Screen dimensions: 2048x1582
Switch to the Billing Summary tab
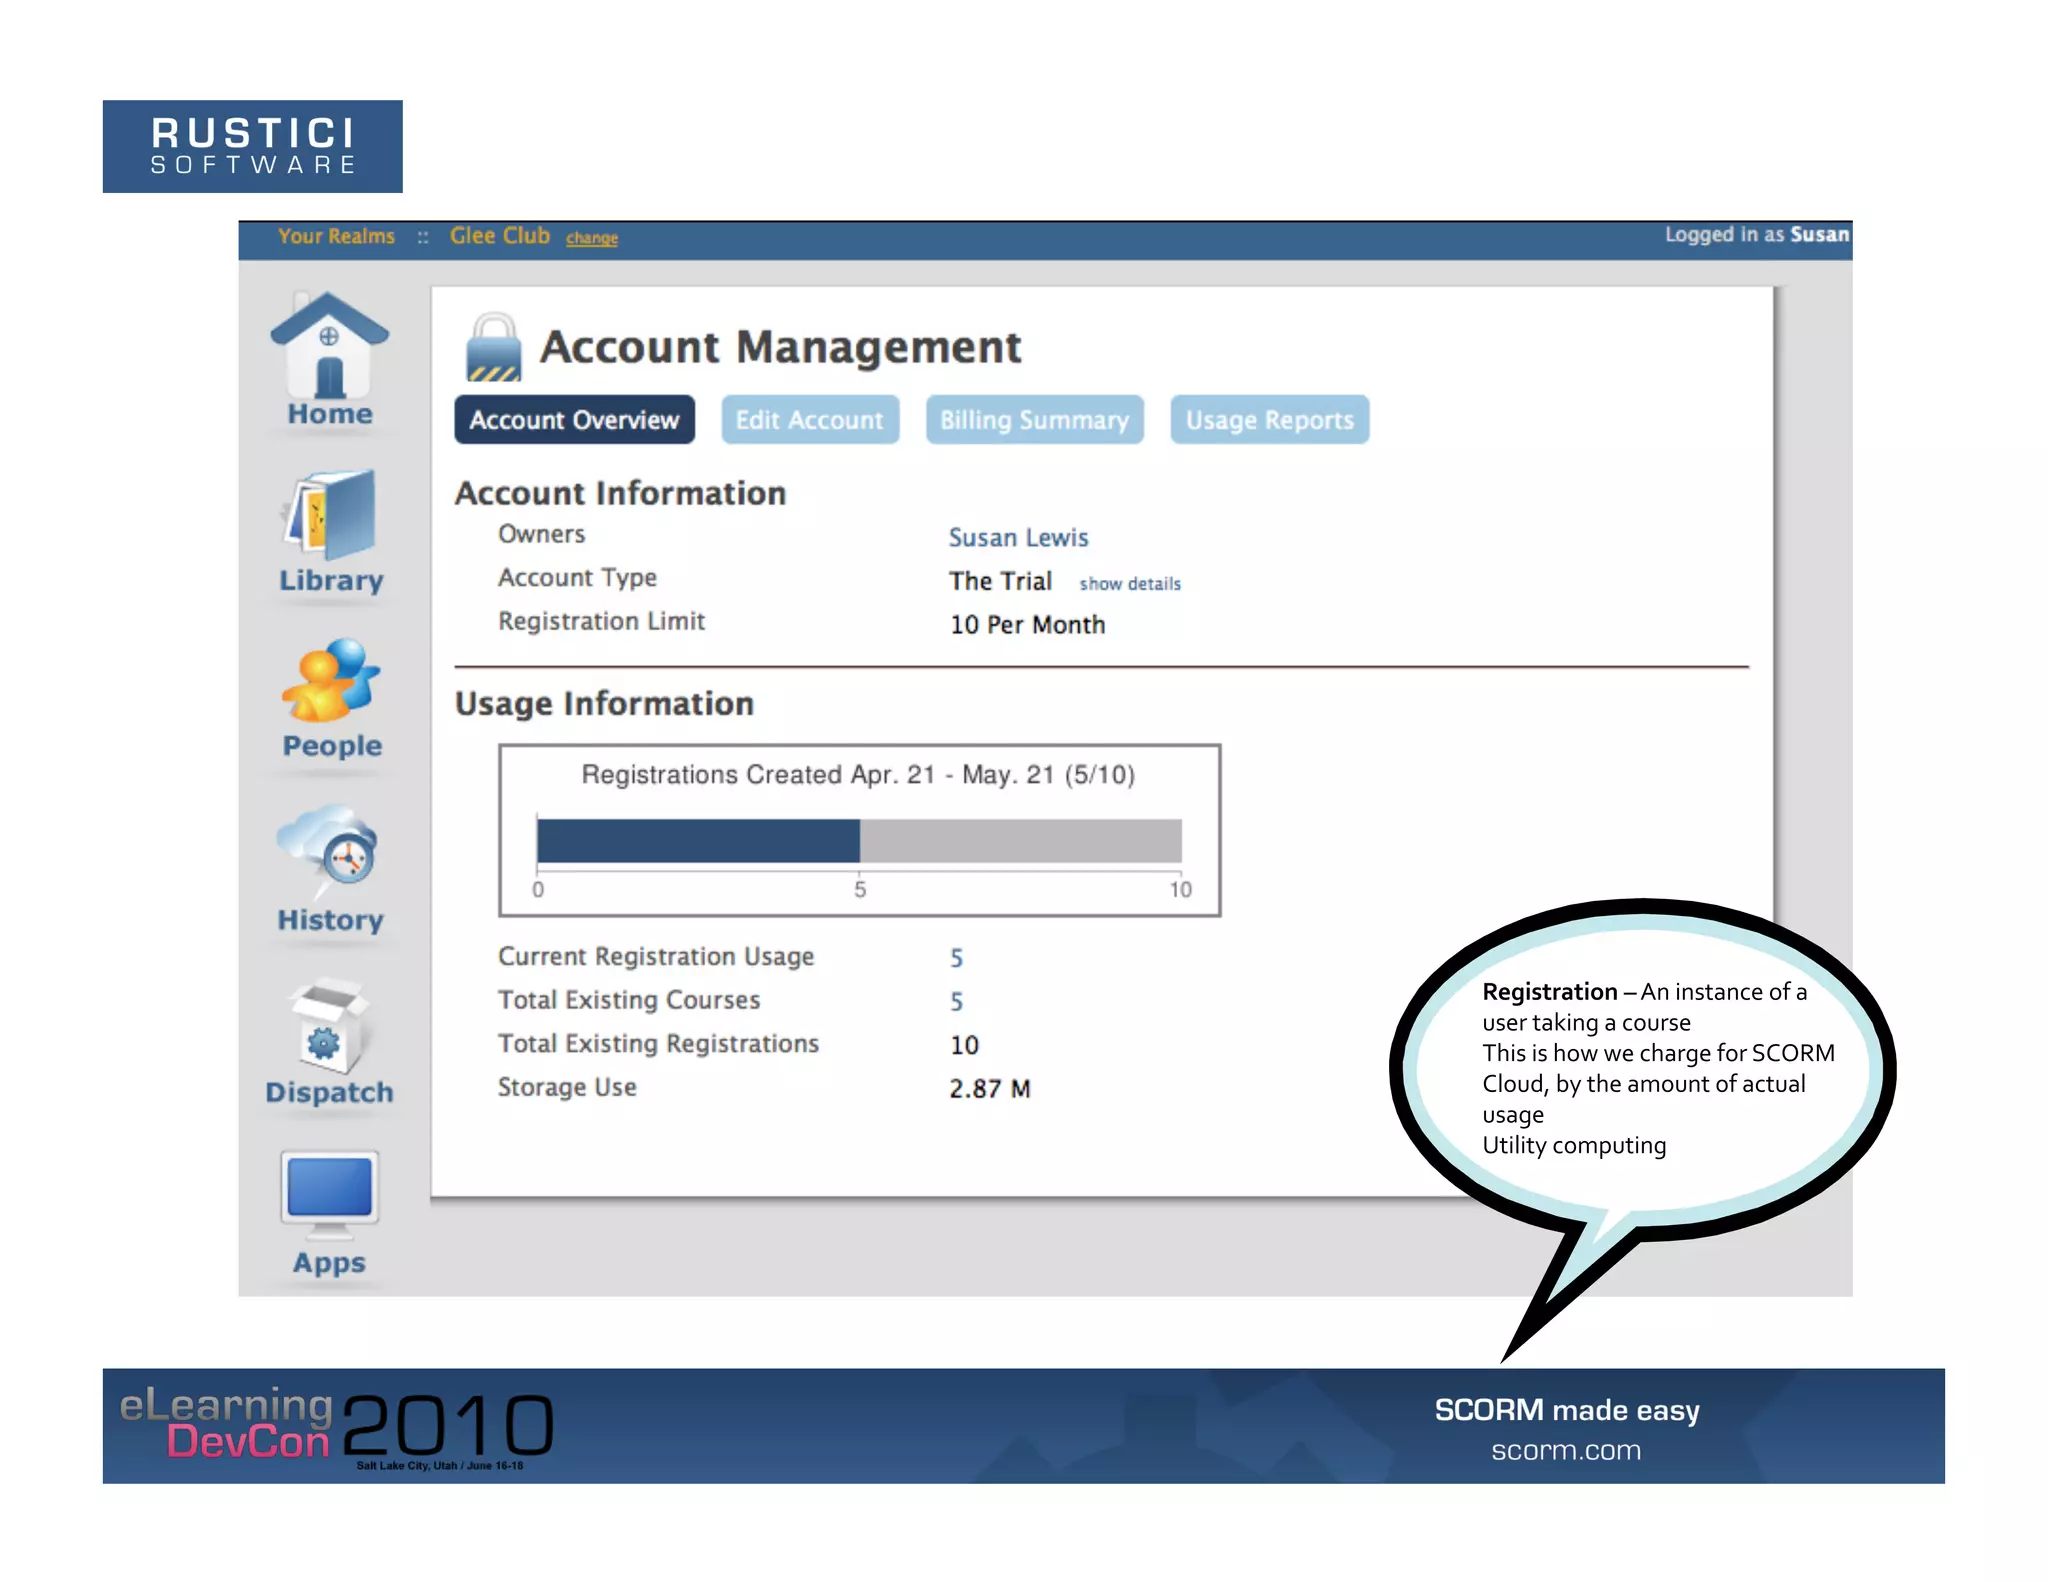1034,420
